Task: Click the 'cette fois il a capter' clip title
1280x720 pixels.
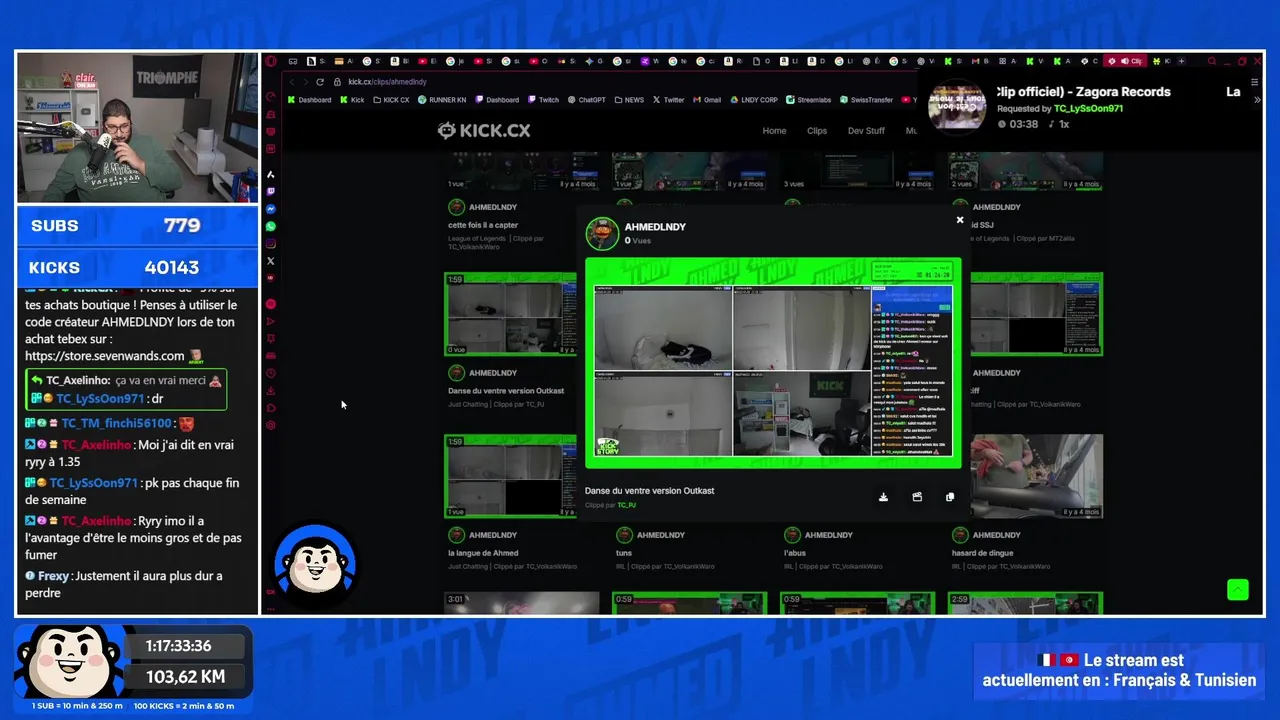Action: click(483, 225)
